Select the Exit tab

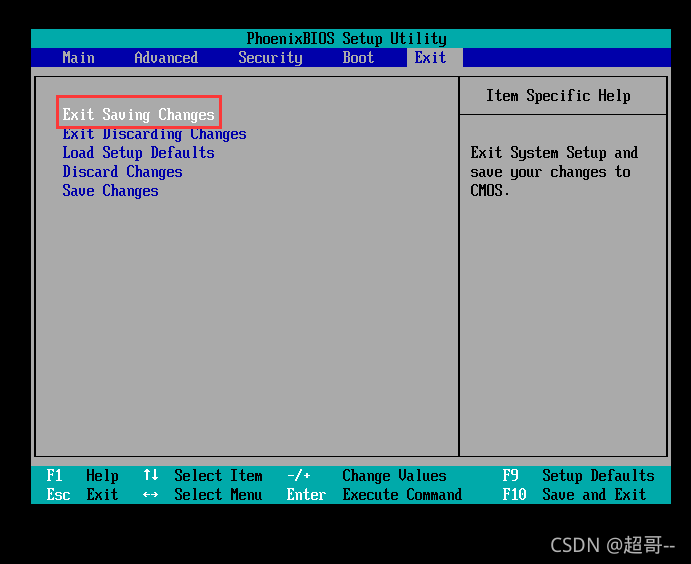tap(435, 58)
